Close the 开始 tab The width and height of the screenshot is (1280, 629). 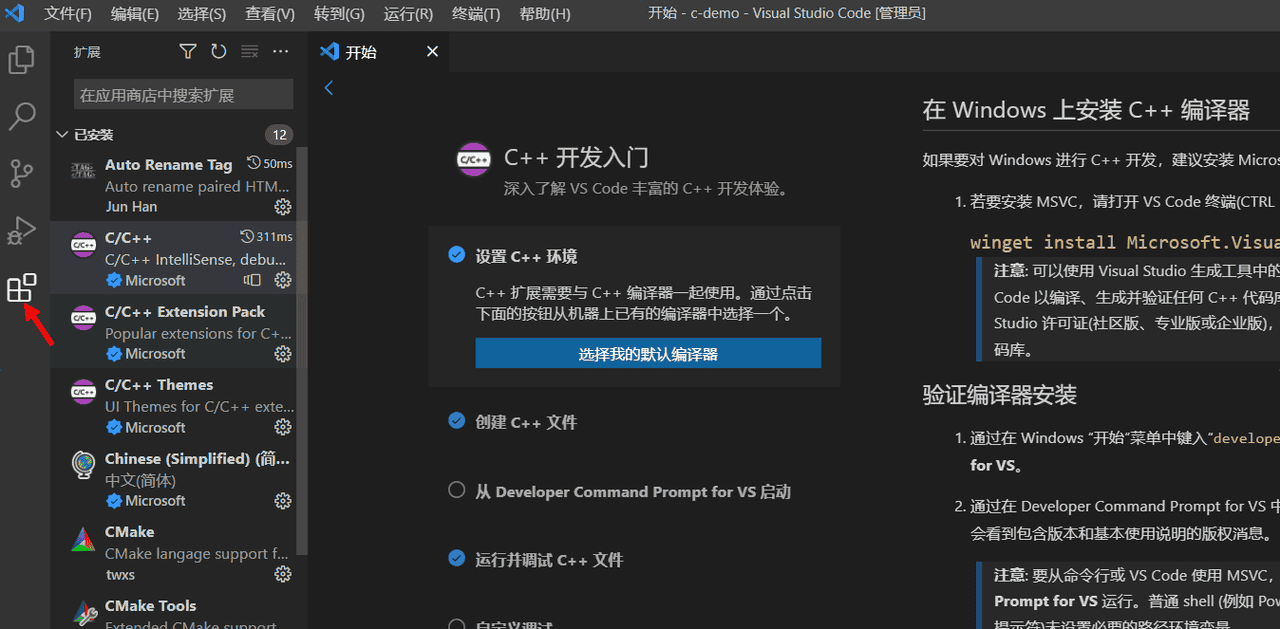pyautogui.click(x=432, y=52)
